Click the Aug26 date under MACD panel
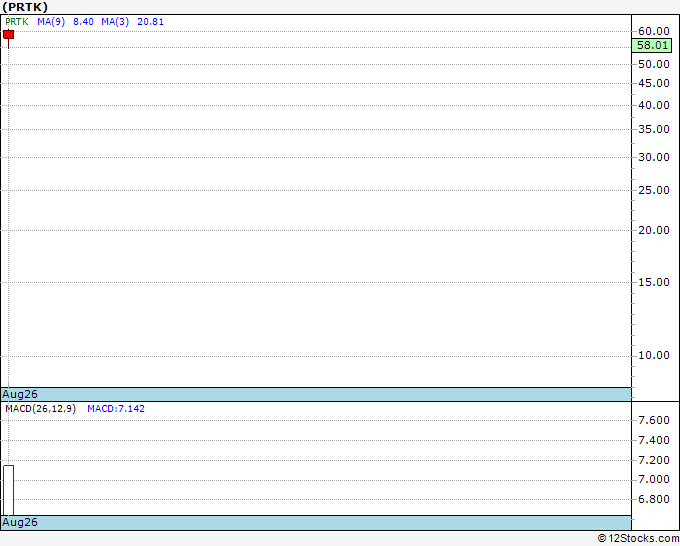Image resolution: width=680 pixels, height=546 pixels. tap(20, 522)
